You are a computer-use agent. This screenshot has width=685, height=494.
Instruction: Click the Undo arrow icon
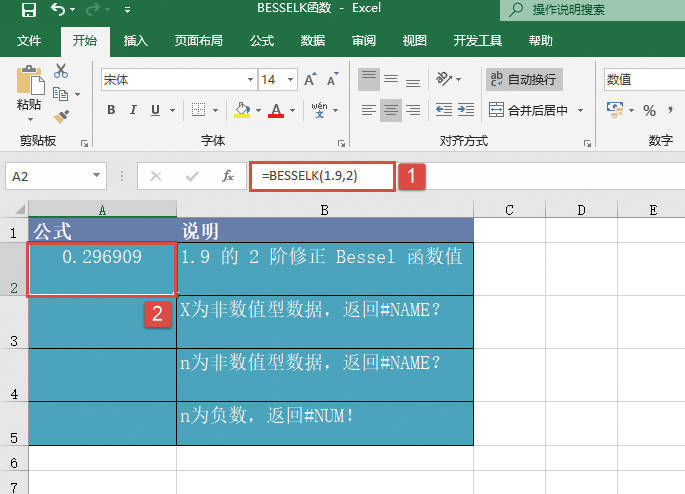pyautogui.click(x=59, y=11)
